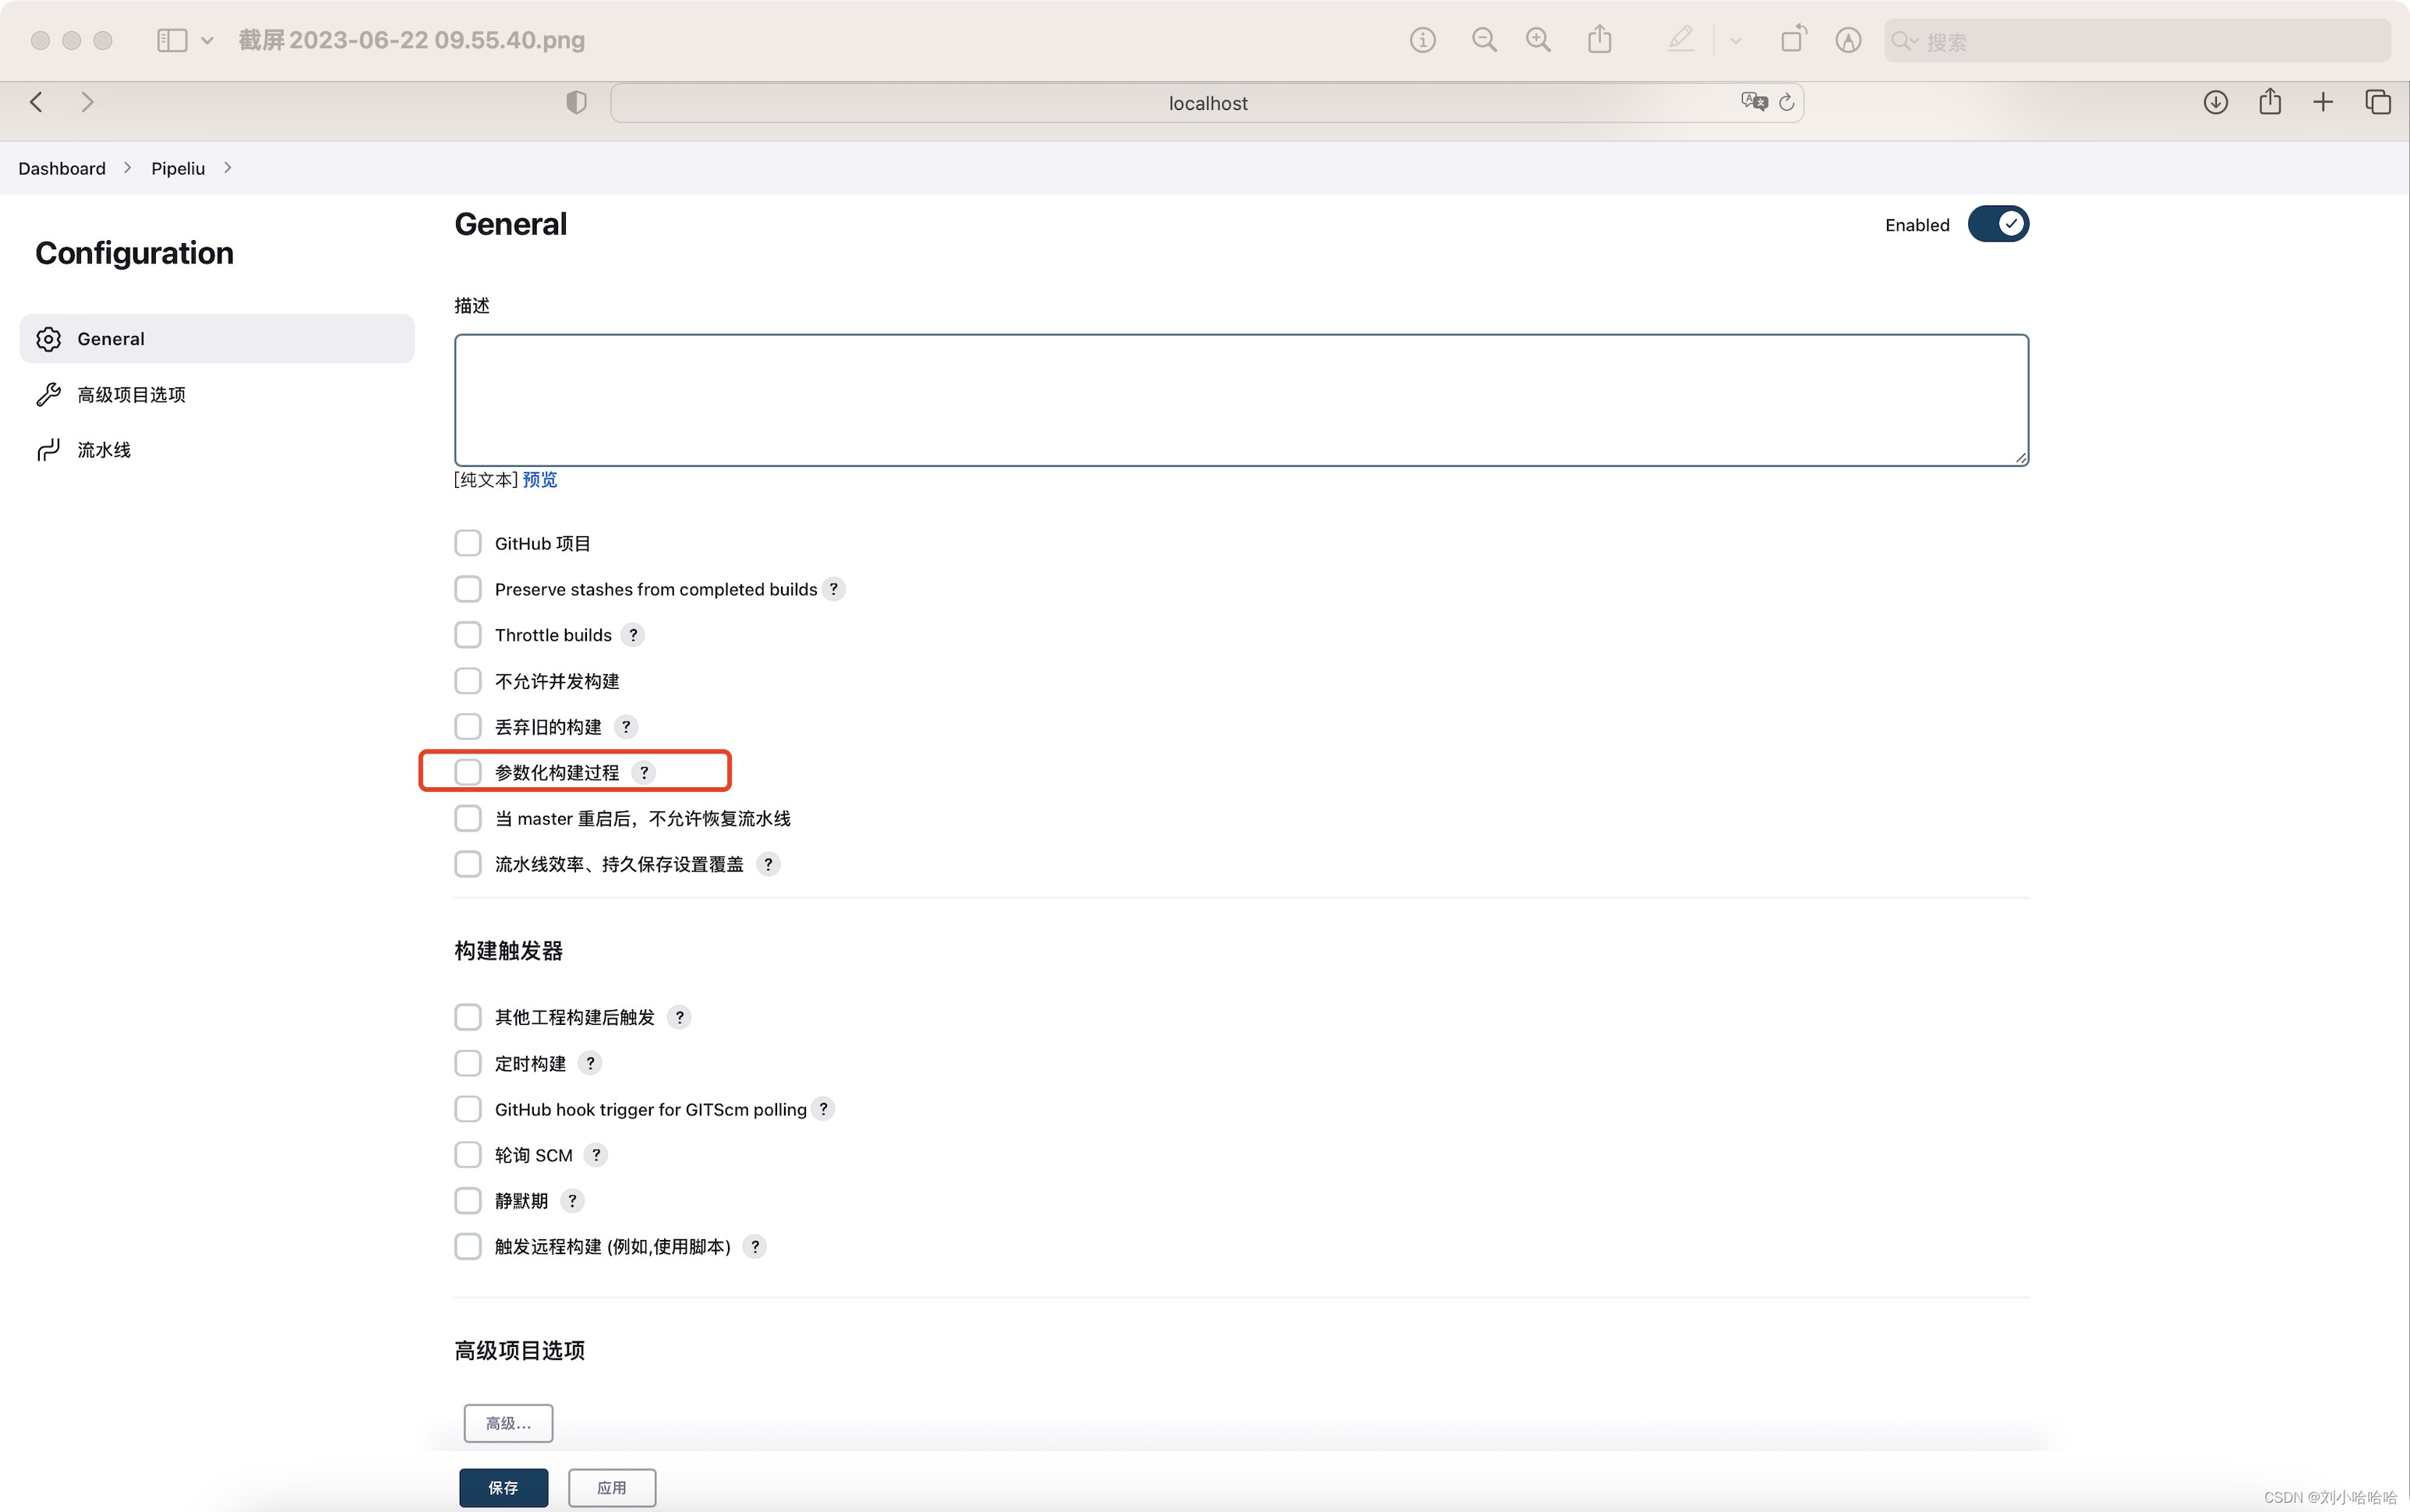This screenshot has height=1512, width=2410.
Task: Zoom out with the magnifier minus icon
Action: 1484,40
